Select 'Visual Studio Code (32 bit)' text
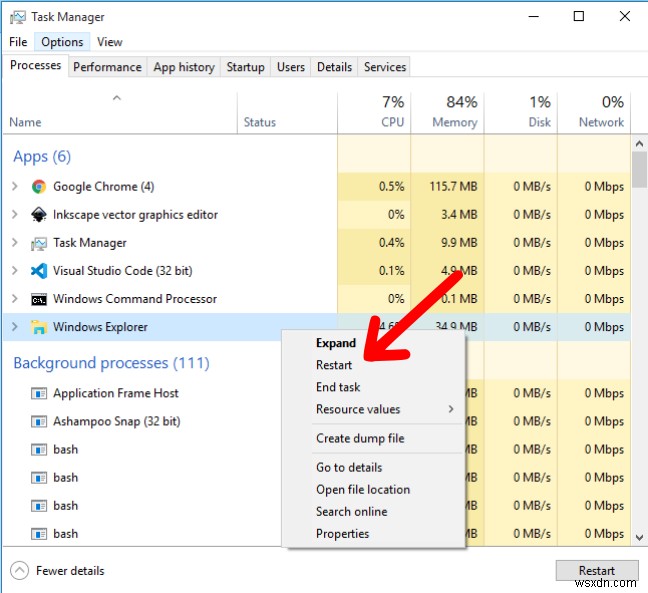 123,271
